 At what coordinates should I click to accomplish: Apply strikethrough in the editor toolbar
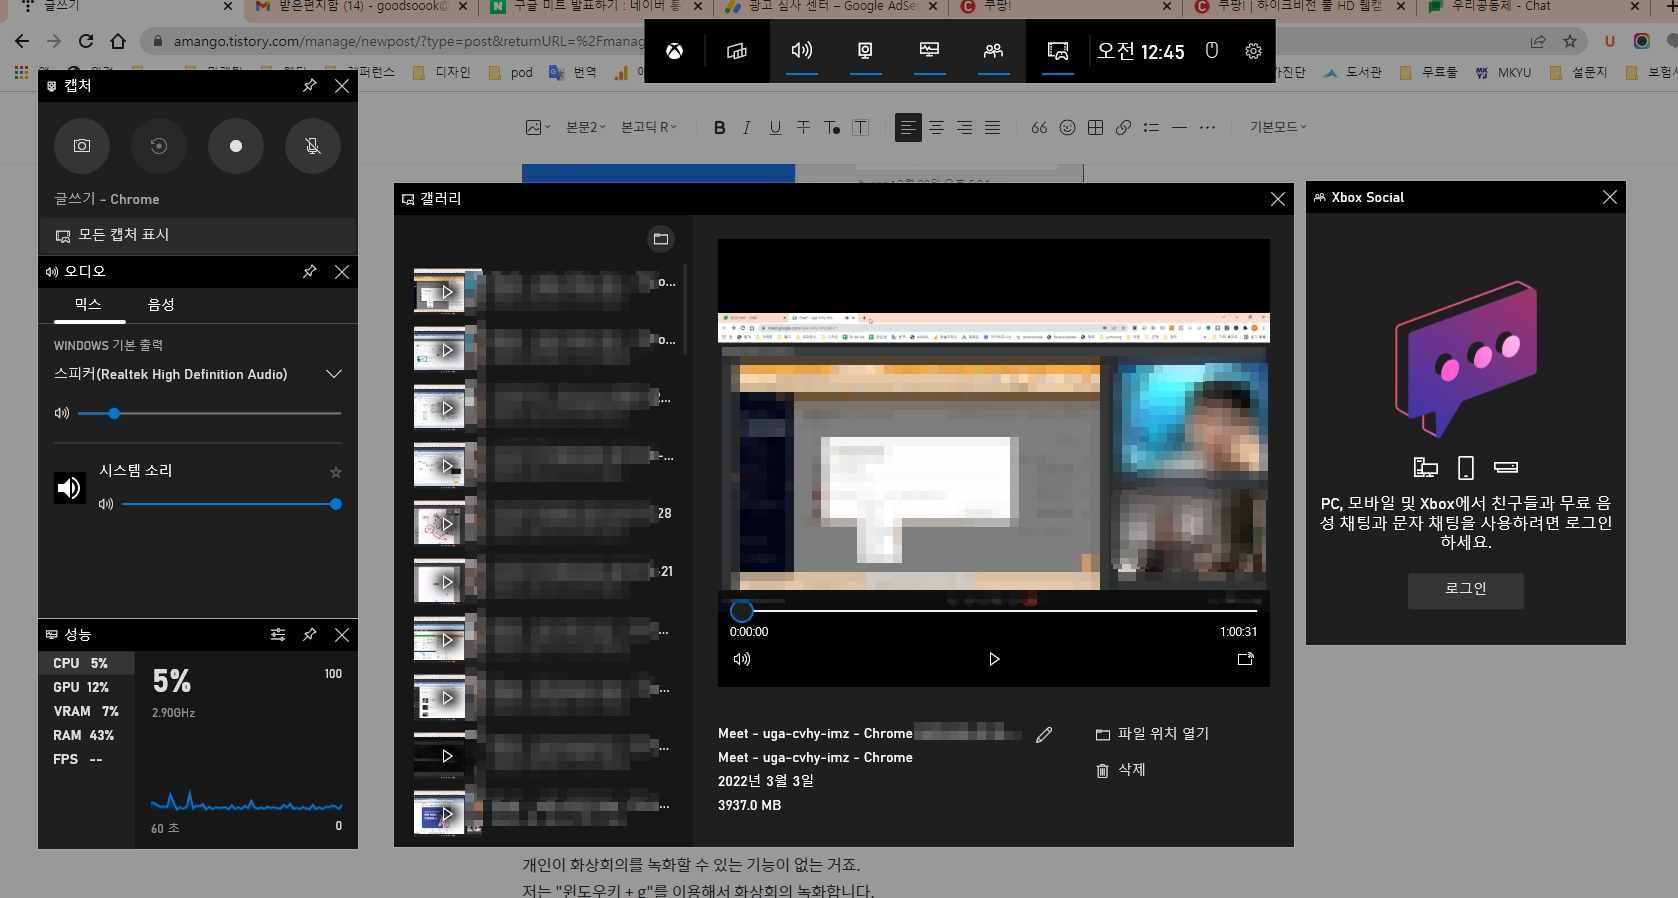point(803,127)
